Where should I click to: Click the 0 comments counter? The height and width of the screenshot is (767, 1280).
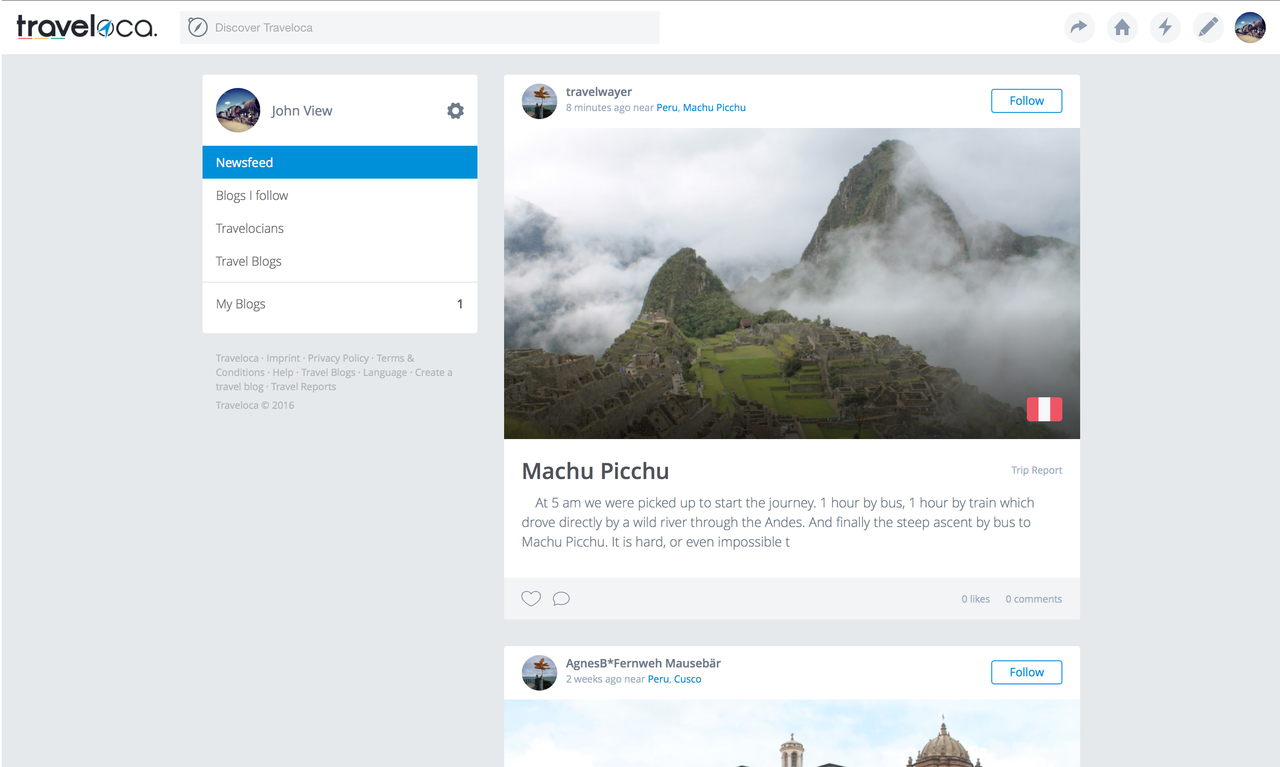1034,599
